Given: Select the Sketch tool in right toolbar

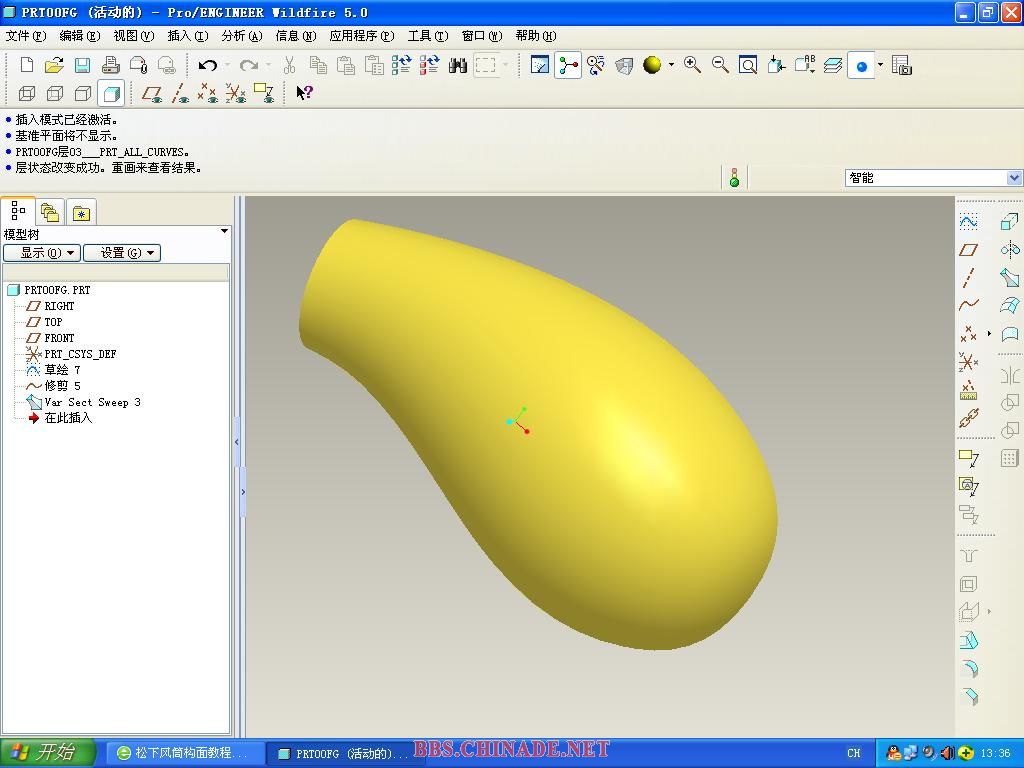Looking at the screenshot, I should [968, 221].
